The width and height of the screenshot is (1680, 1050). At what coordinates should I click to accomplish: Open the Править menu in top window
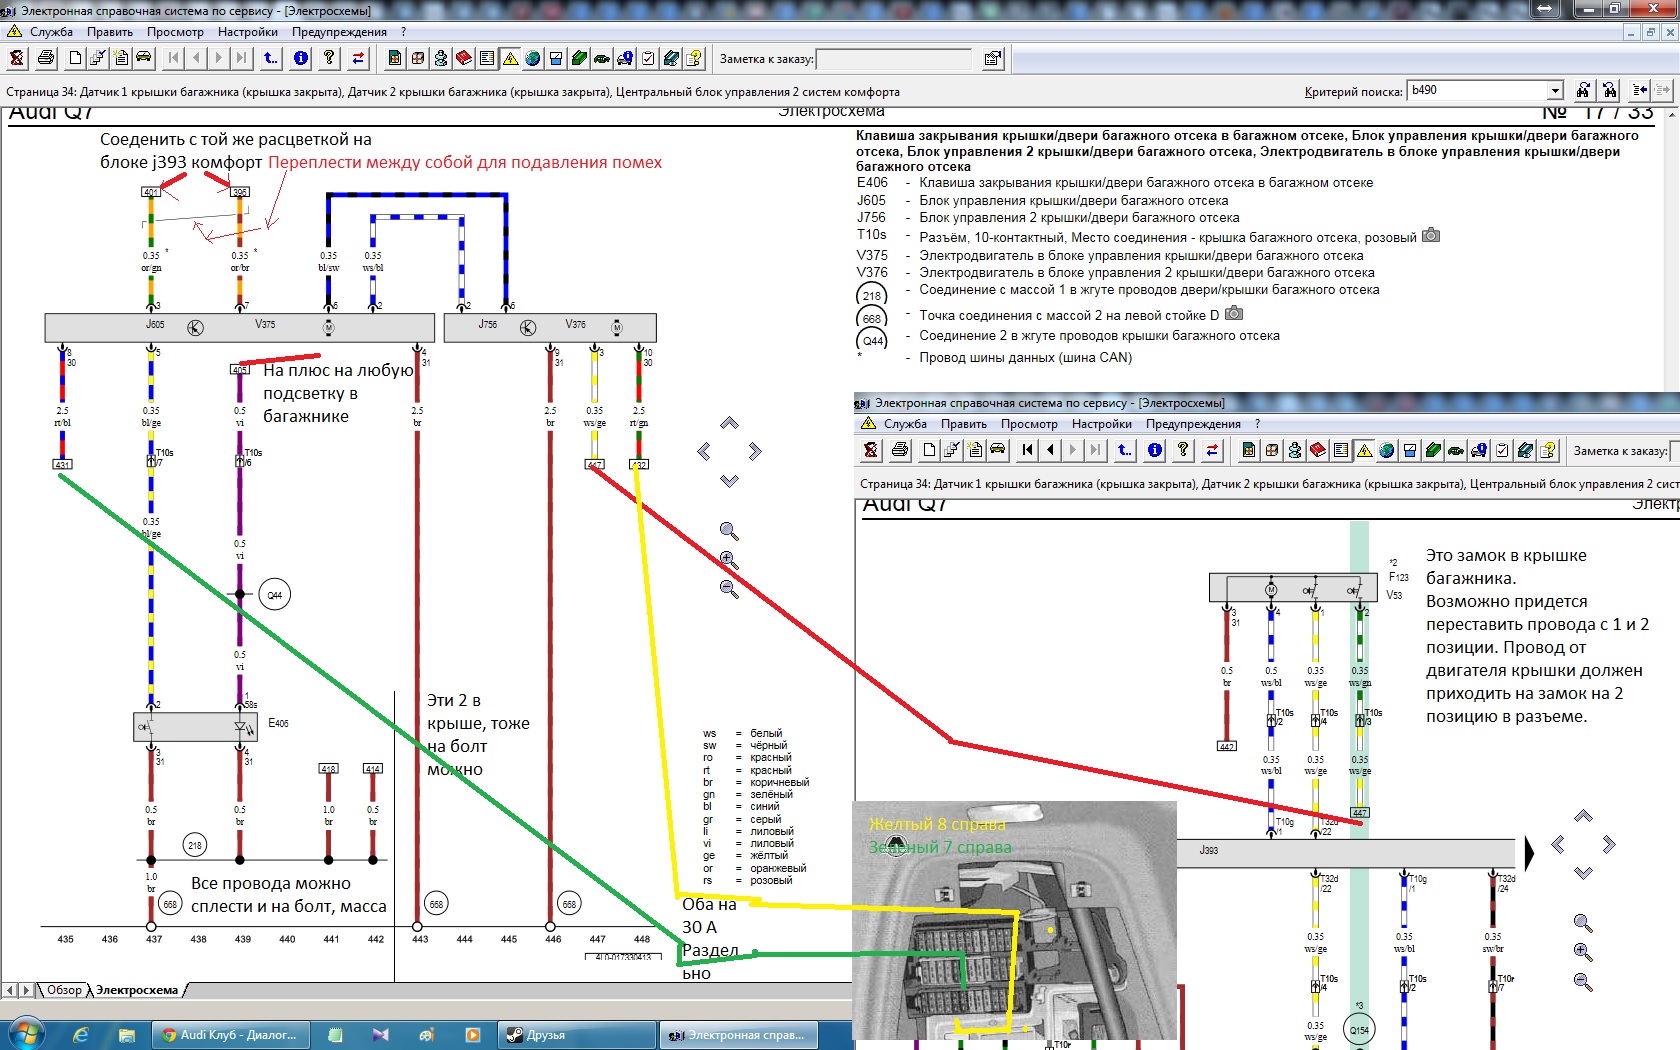[x=110, y=32]
